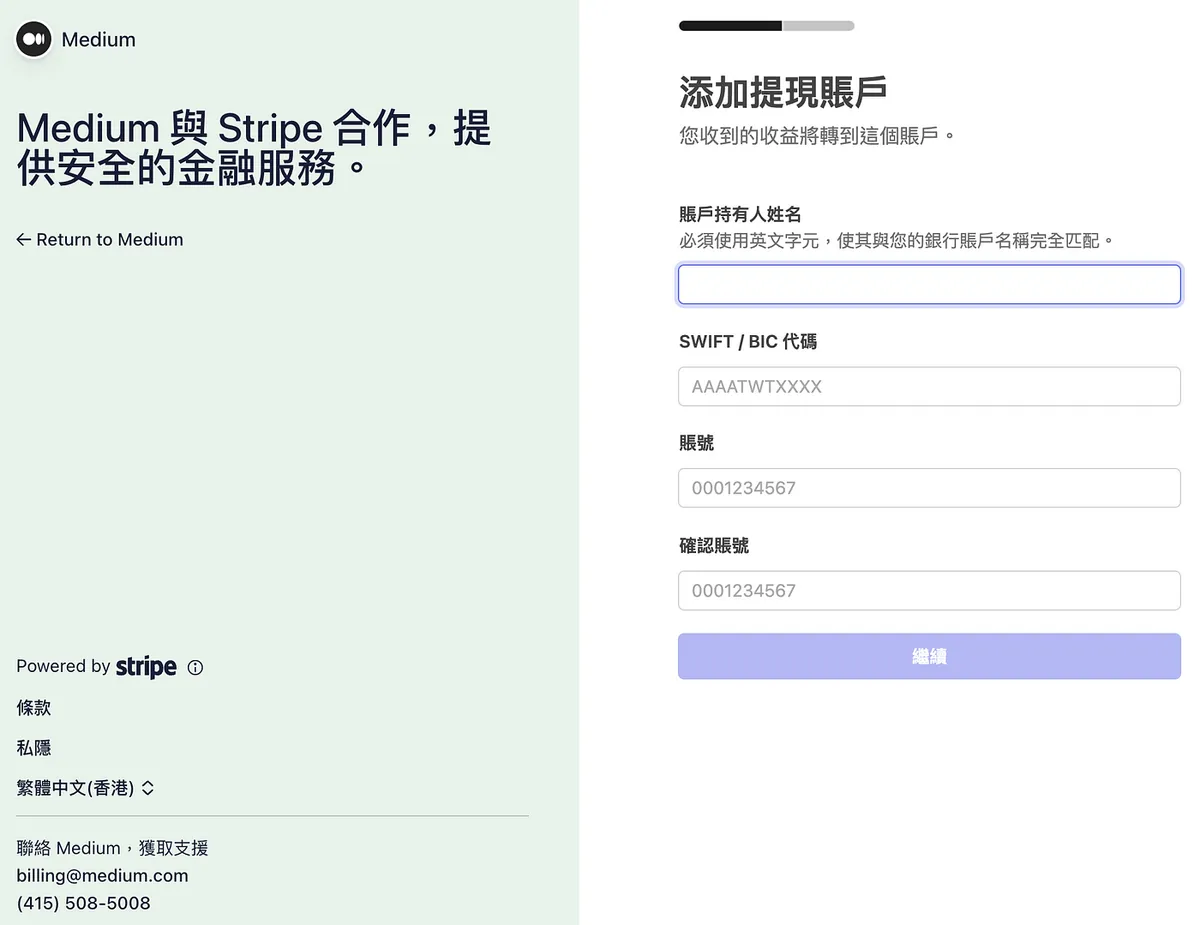Click the (415) 508-5008 phone number
Screen dimensions: 1200x925
point(83,904)
